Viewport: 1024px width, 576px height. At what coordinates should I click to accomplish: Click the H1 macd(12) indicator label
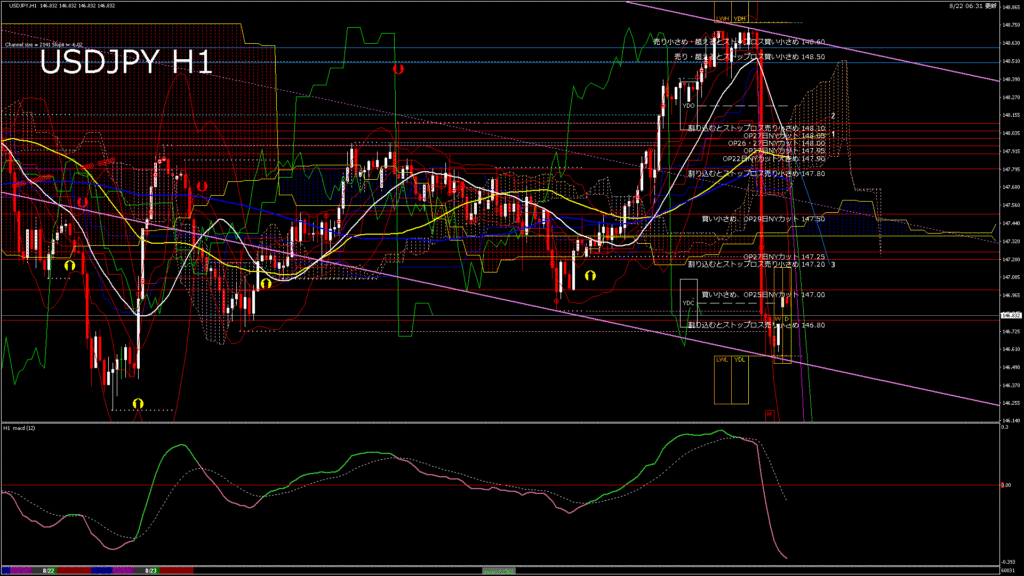pyautogui.click(x=22, y=428)
